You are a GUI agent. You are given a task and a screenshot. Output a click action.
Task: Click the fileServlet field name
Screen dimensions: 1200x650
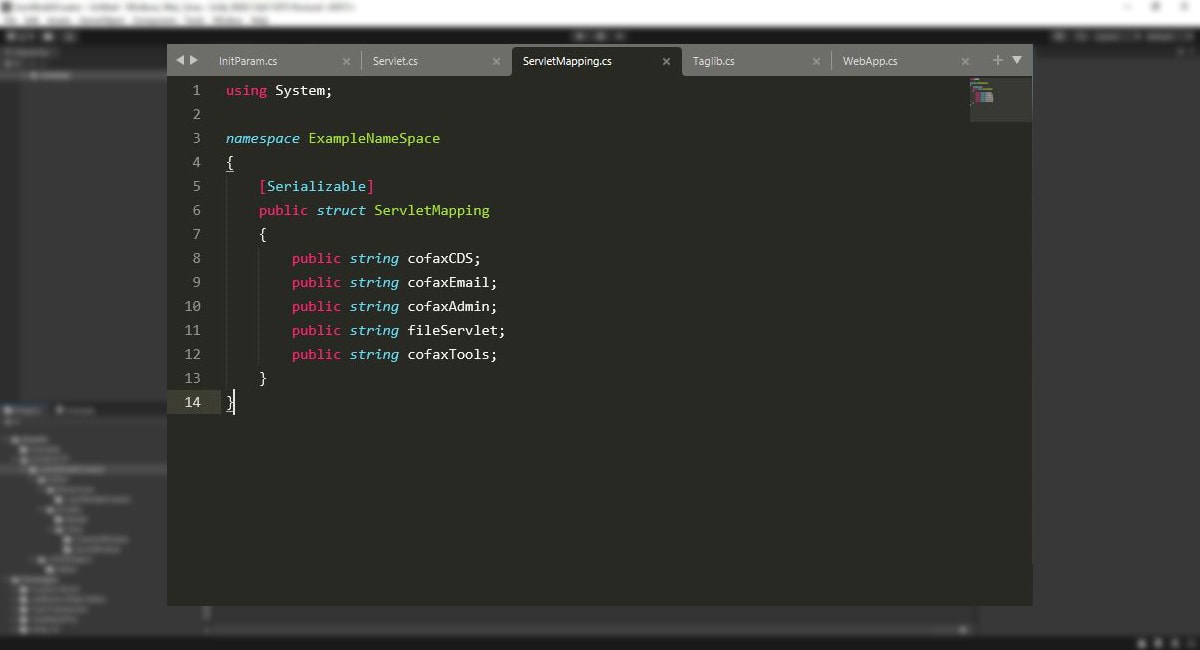(x=452, y=330)
